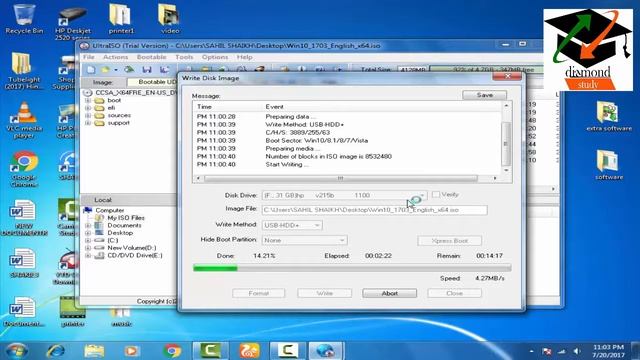The image size is (640, 360).
Task: Click the New image toolbar icon in UltraISO
Action: click(x=91, y=70)
